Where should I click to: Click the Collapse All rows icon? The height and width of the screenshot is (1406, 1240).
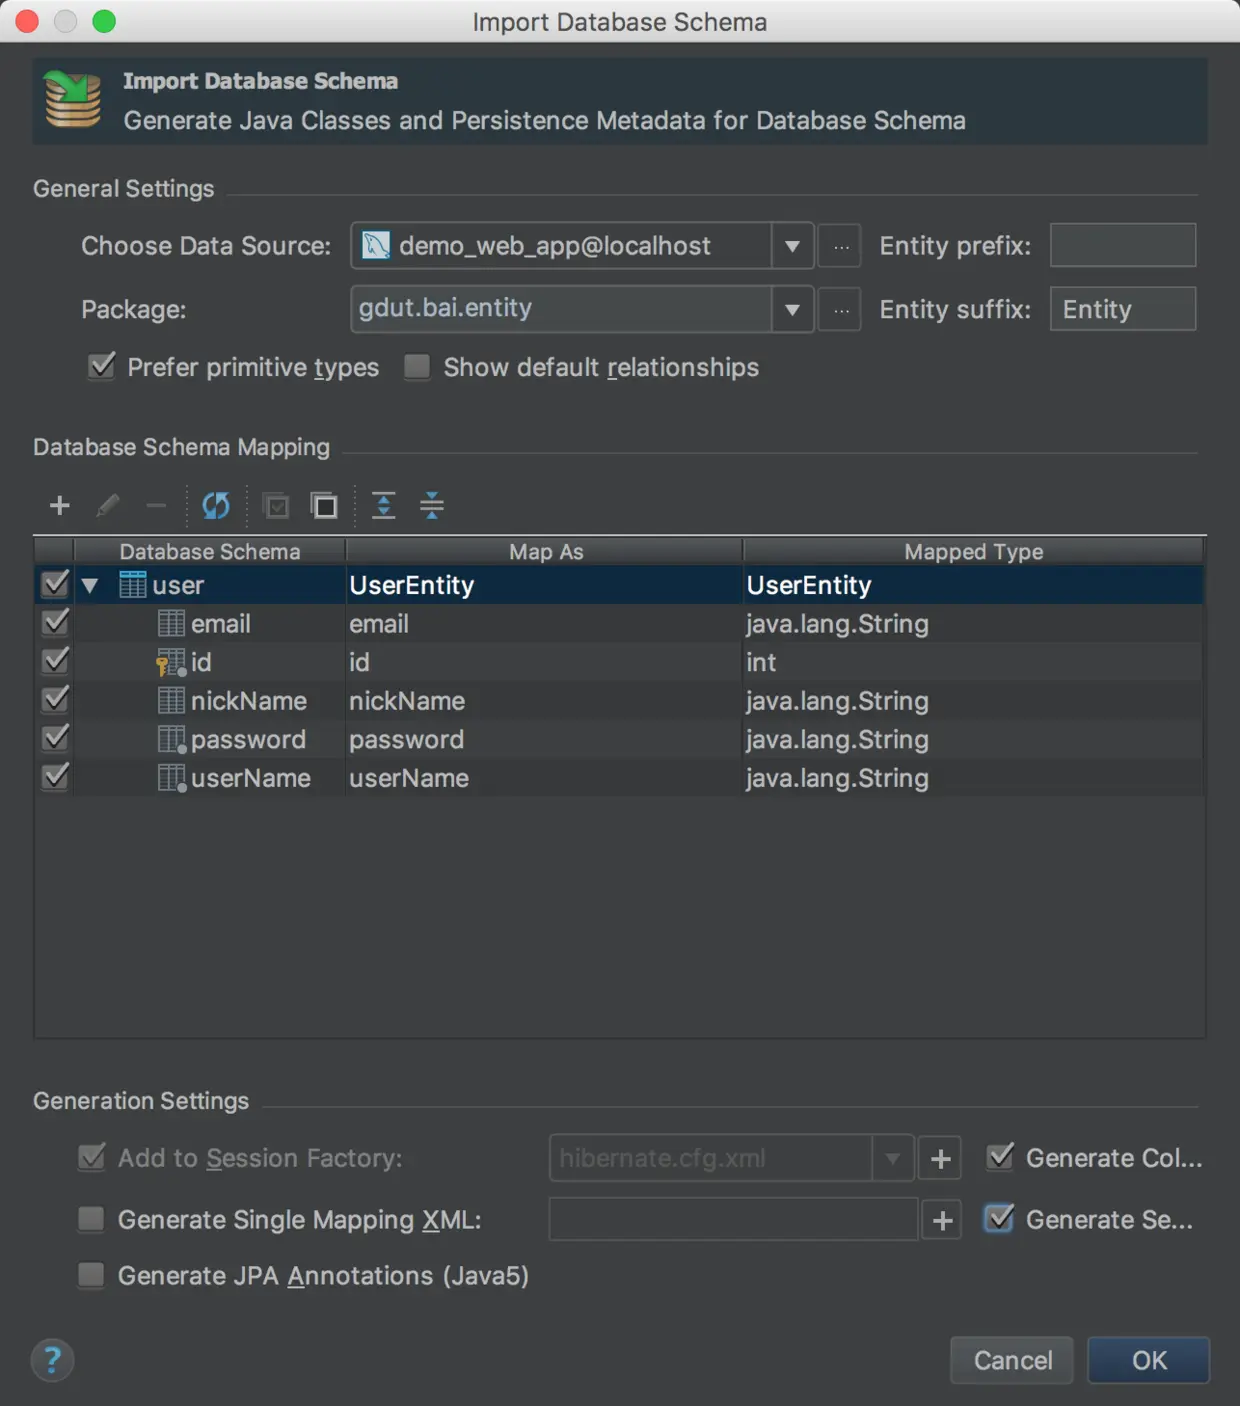click(433, 506)
